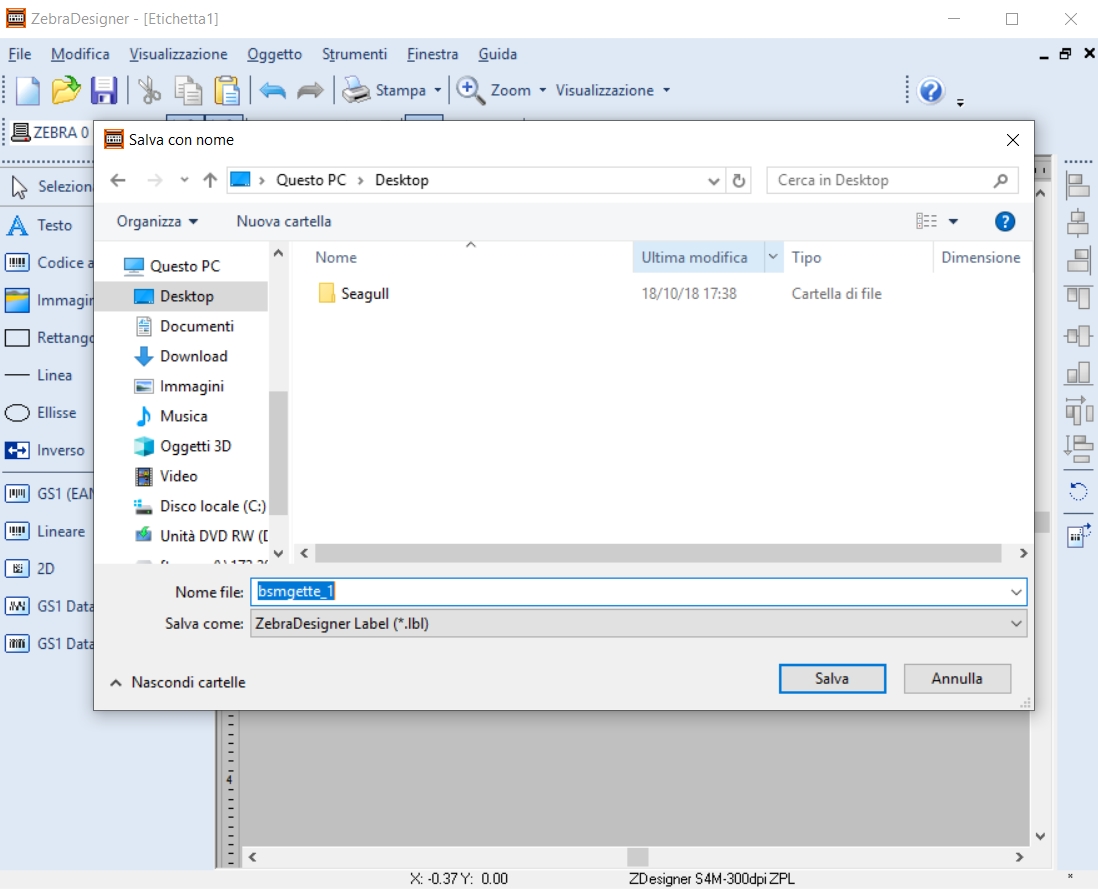The width and height of the screenshot is (1098, 889).
Task: Click Questo PC in the address bar
Action: click(x=311, y=181)
